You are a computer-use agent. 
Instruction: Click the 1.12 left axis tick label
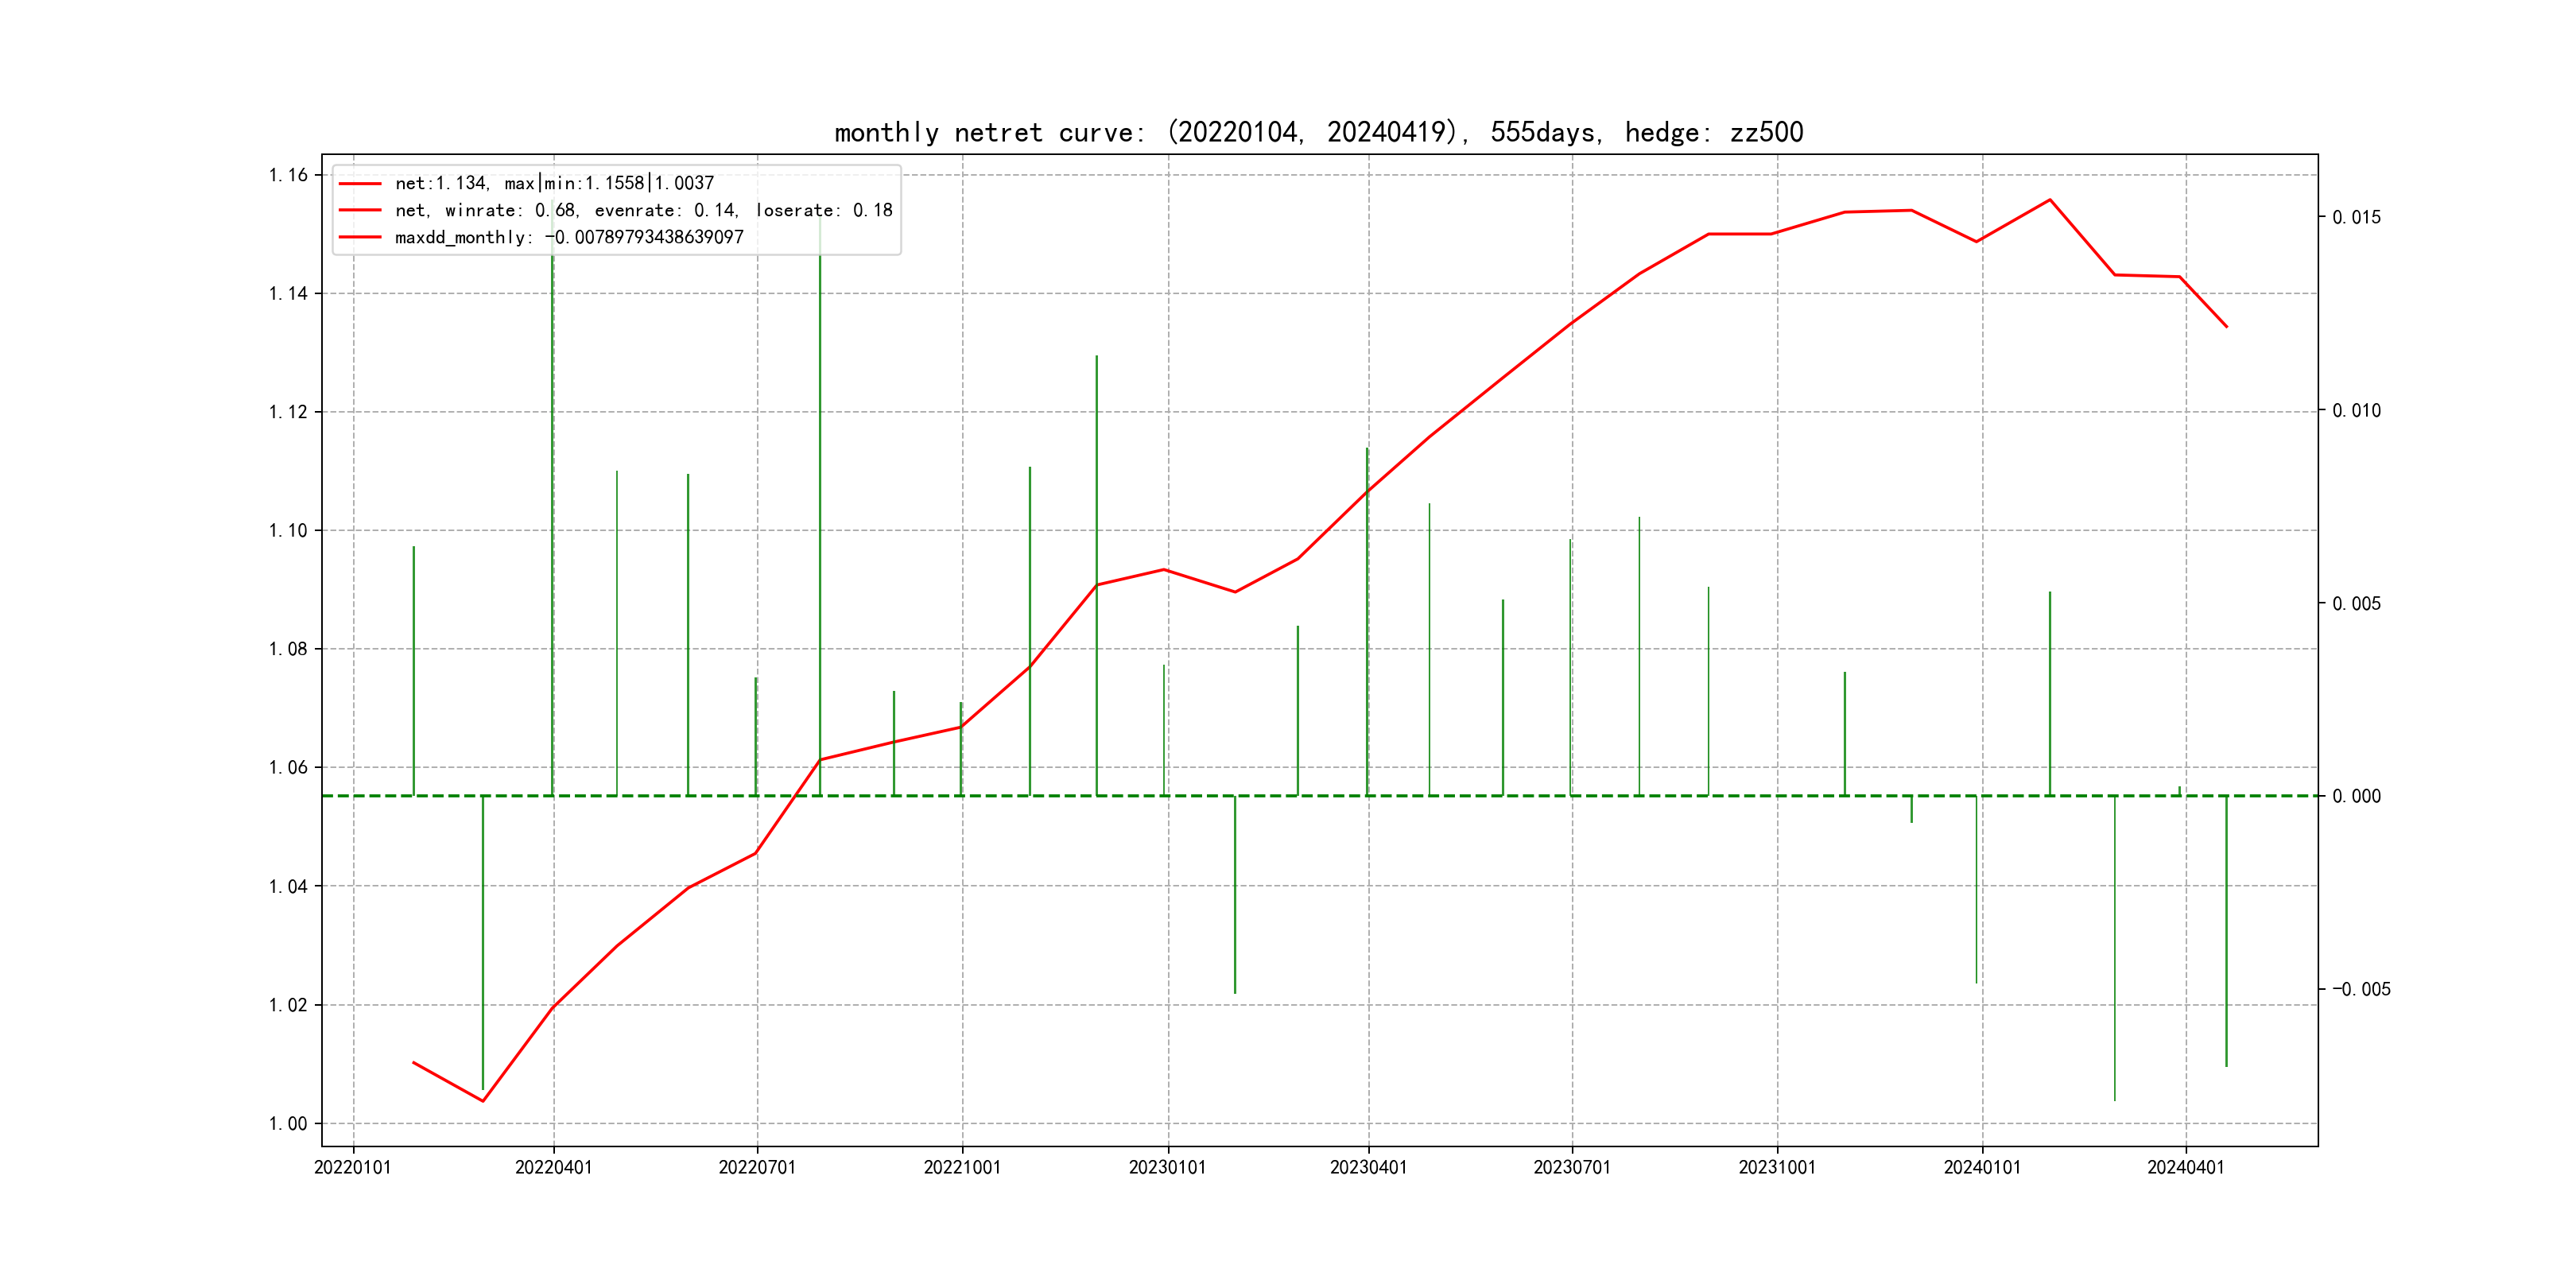tap(288, 412)
